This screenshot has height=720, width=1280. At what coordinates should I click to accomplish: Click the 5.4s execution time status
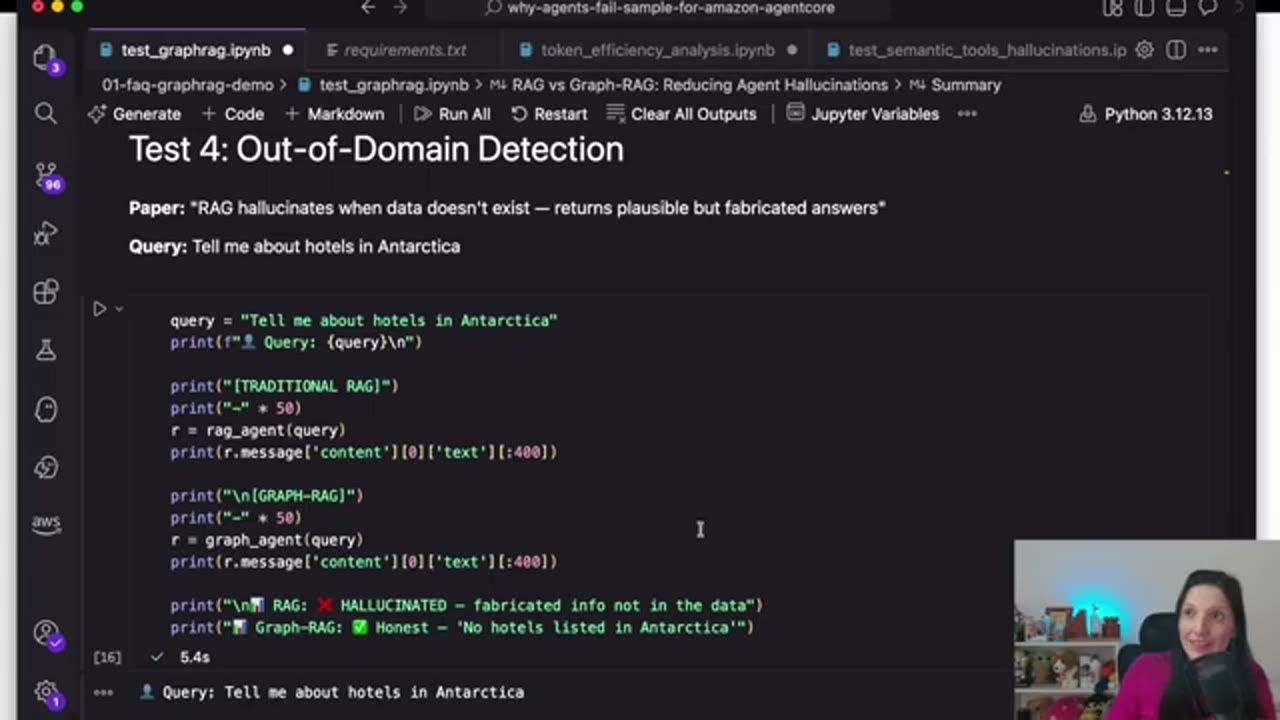pyautogui.click(x=195, y=657)
